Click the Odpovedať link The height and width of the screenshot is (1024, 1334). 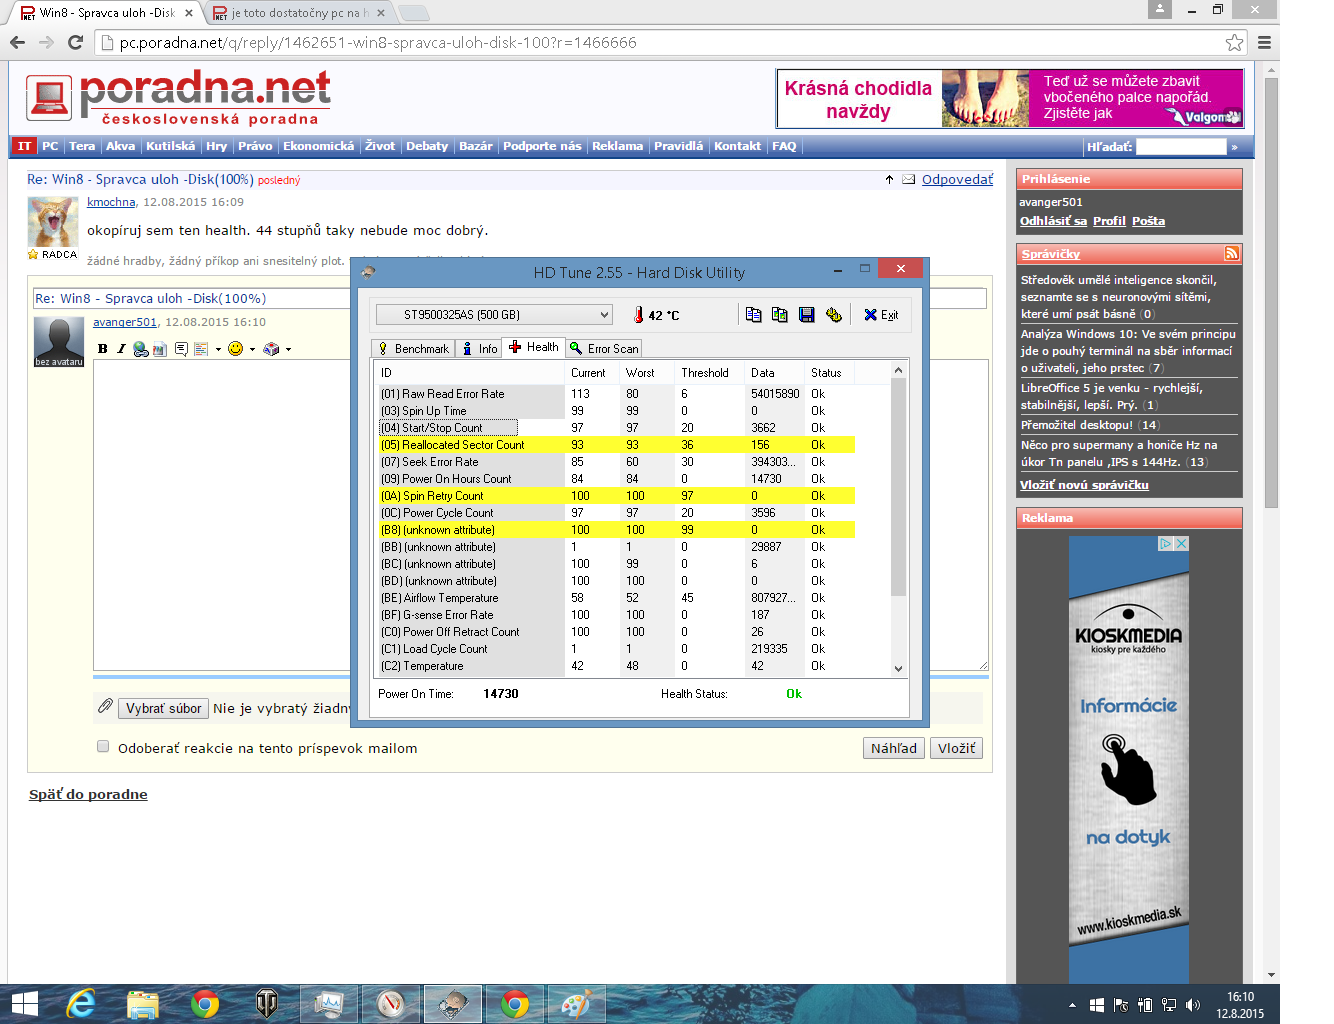[958, 180]
